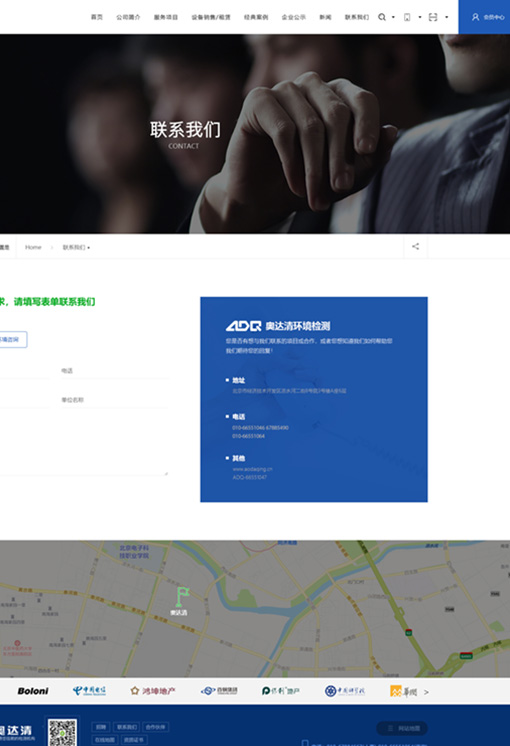Open the QR scan icon in navbar

433,17
